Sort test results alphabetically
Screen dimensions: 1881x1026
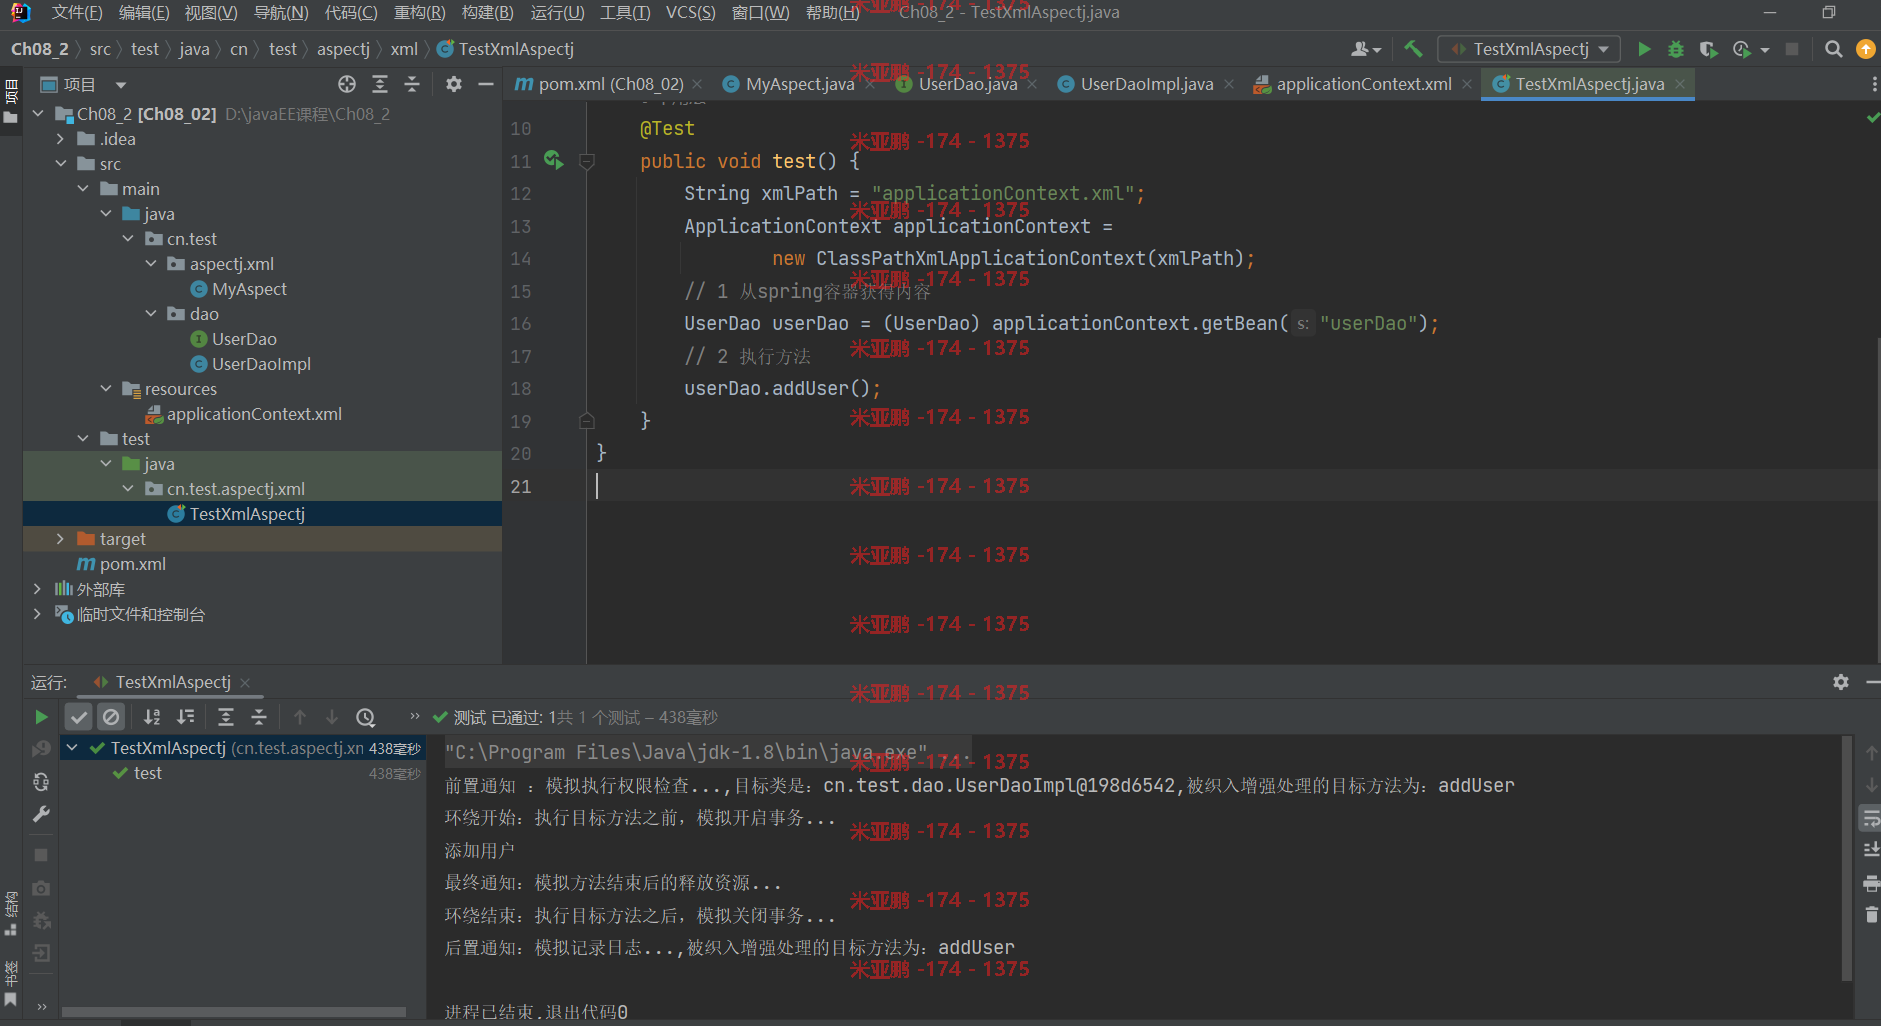pyautogui.click(x=152, y=717)
